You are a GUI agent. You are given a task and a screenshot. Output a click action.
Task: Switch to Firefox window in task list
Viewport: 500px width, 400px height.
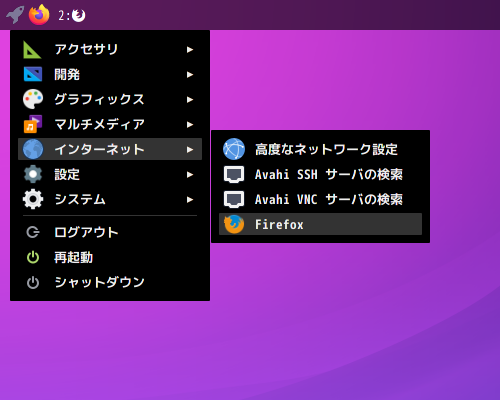[79, 15]
